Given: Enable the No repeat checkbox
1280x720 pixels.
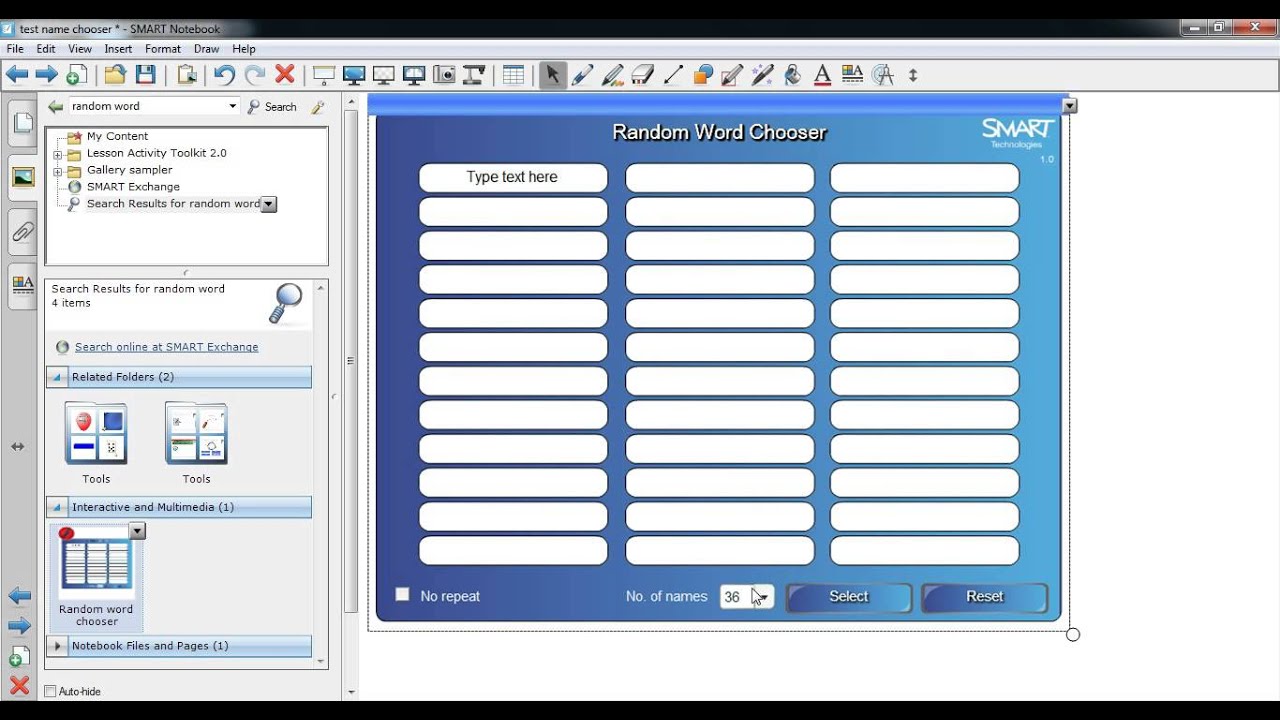Looking at the screenshot, I should tap(402, 595).
